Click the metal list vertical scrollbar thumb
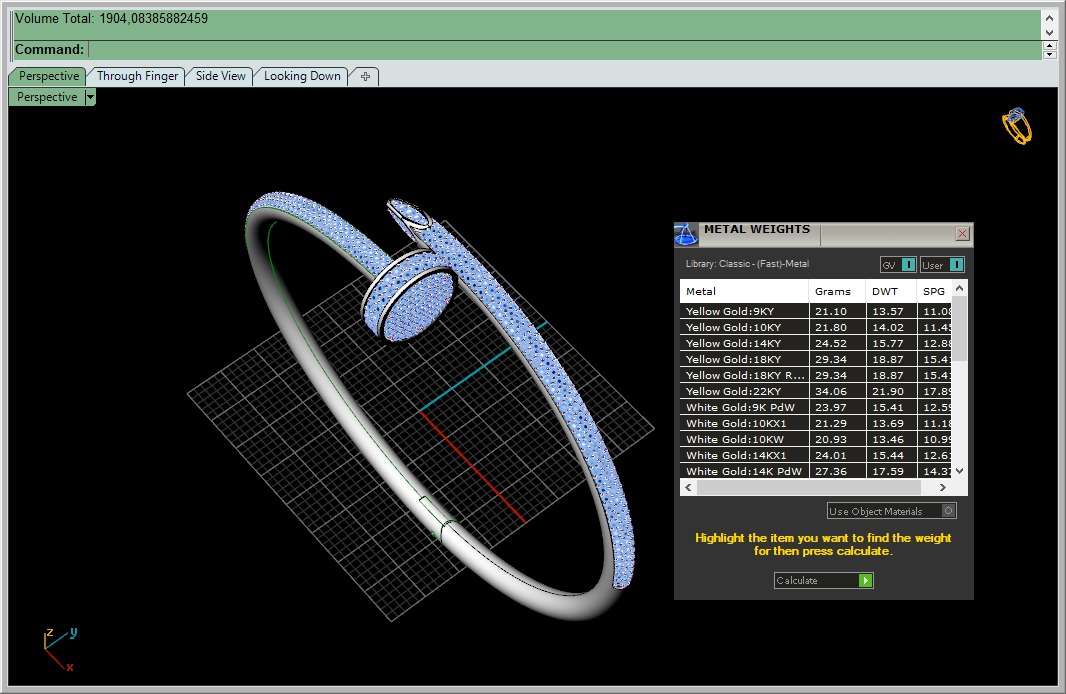The image size is (1066, 694). (x=959, y=330)
